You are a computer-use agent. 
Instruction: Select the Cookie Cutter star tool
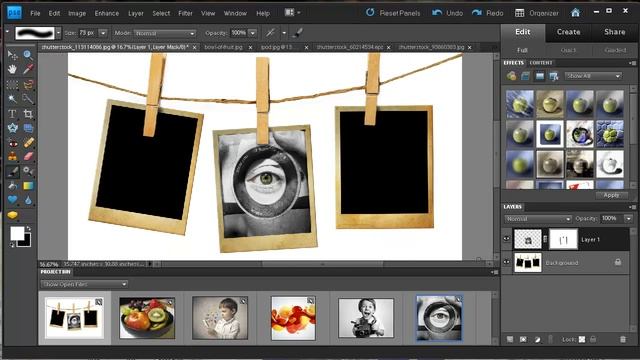tap(12, 128)
